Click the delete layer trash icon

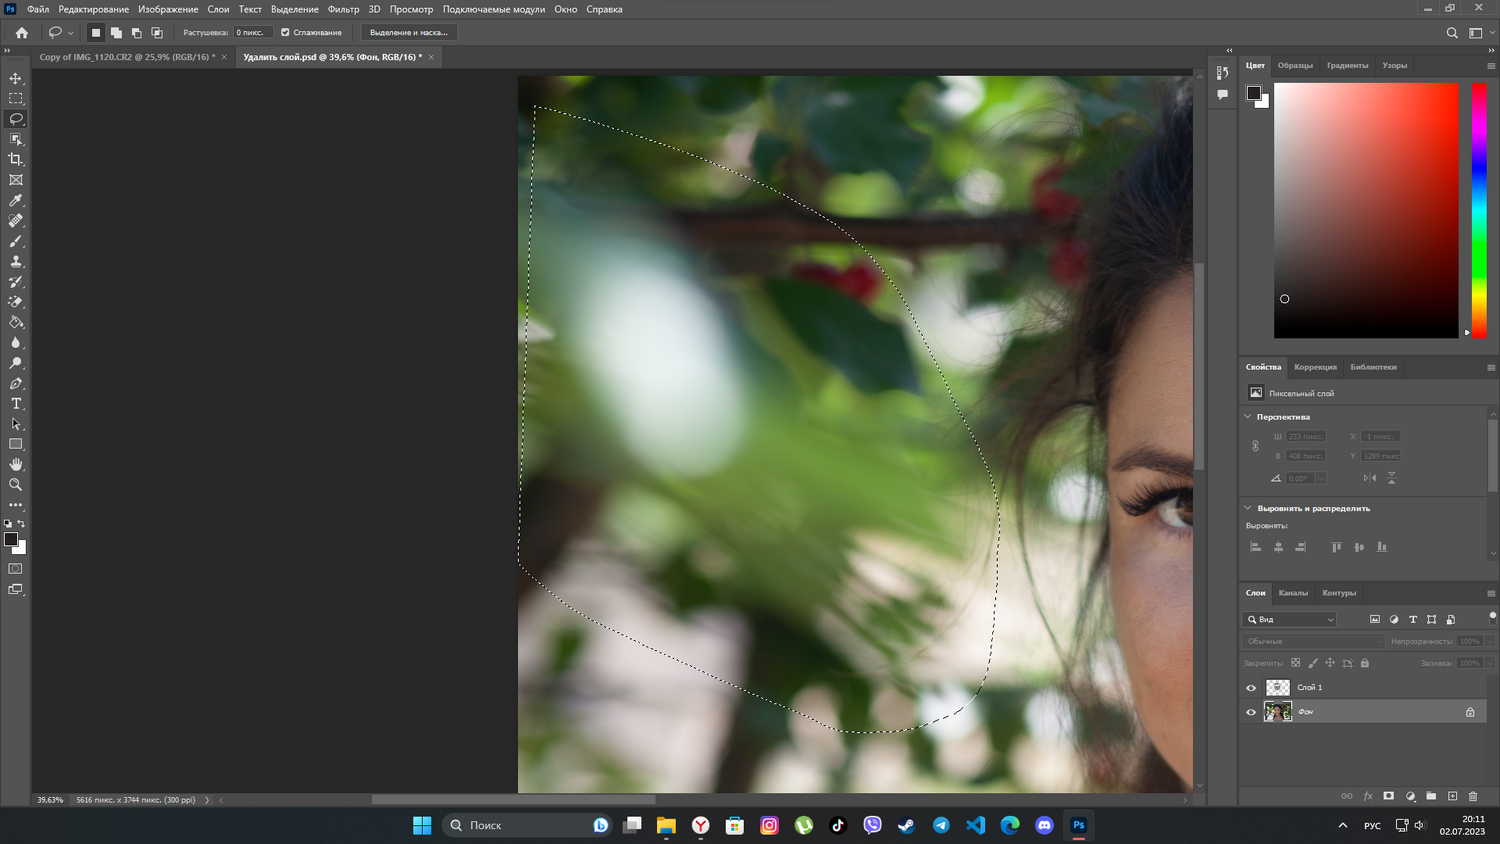tap(1473, 796)
